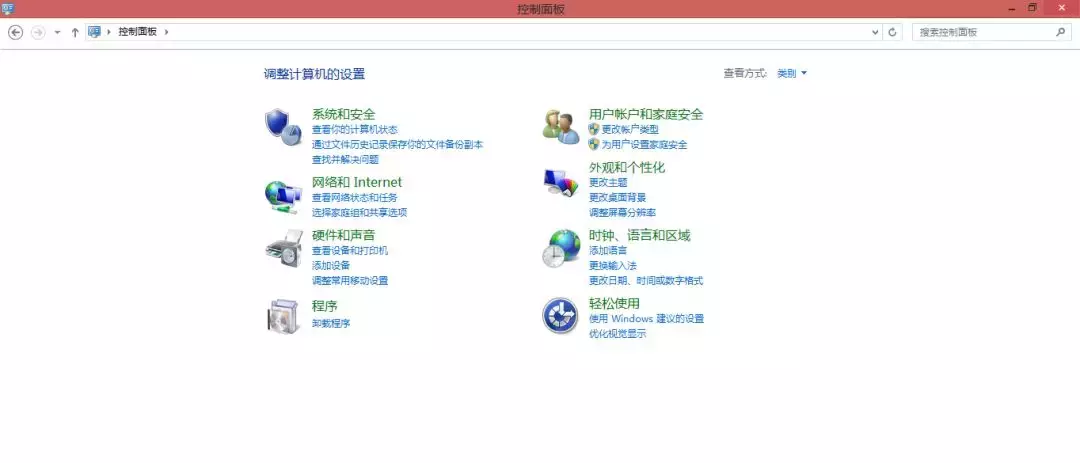The height and width of the screenshot is (463, 1080).
Task: Open recent locations dropdown arrow
Action: coord(57,32)
